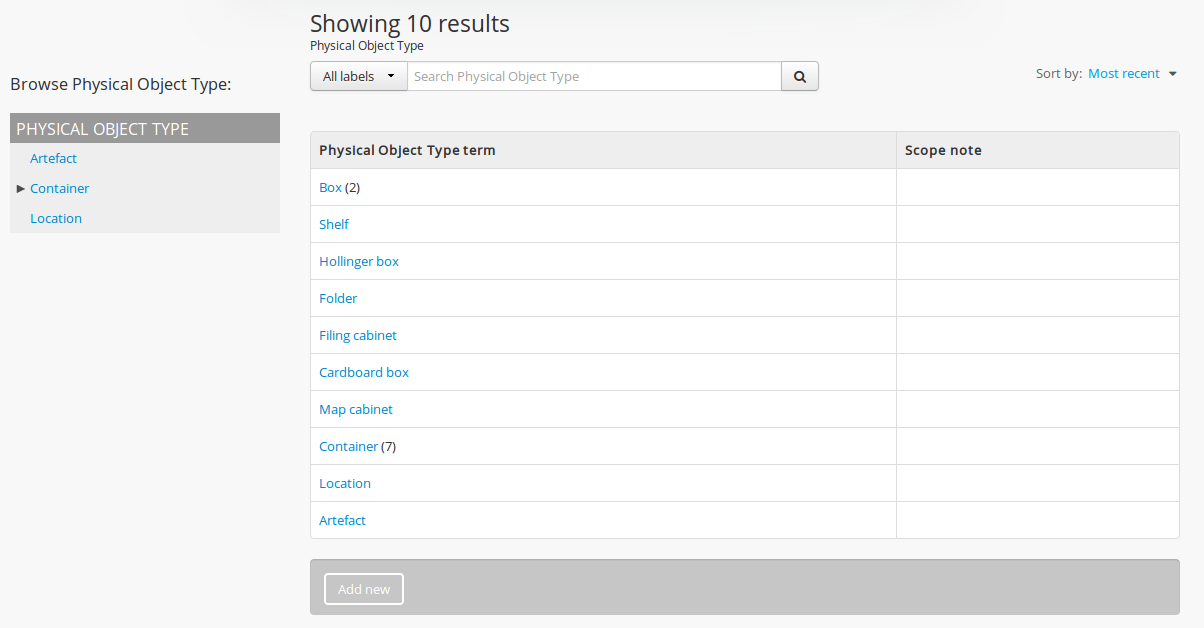Open the Map cabinet term link
The image size is (1204, 628).
pos(356,409)
